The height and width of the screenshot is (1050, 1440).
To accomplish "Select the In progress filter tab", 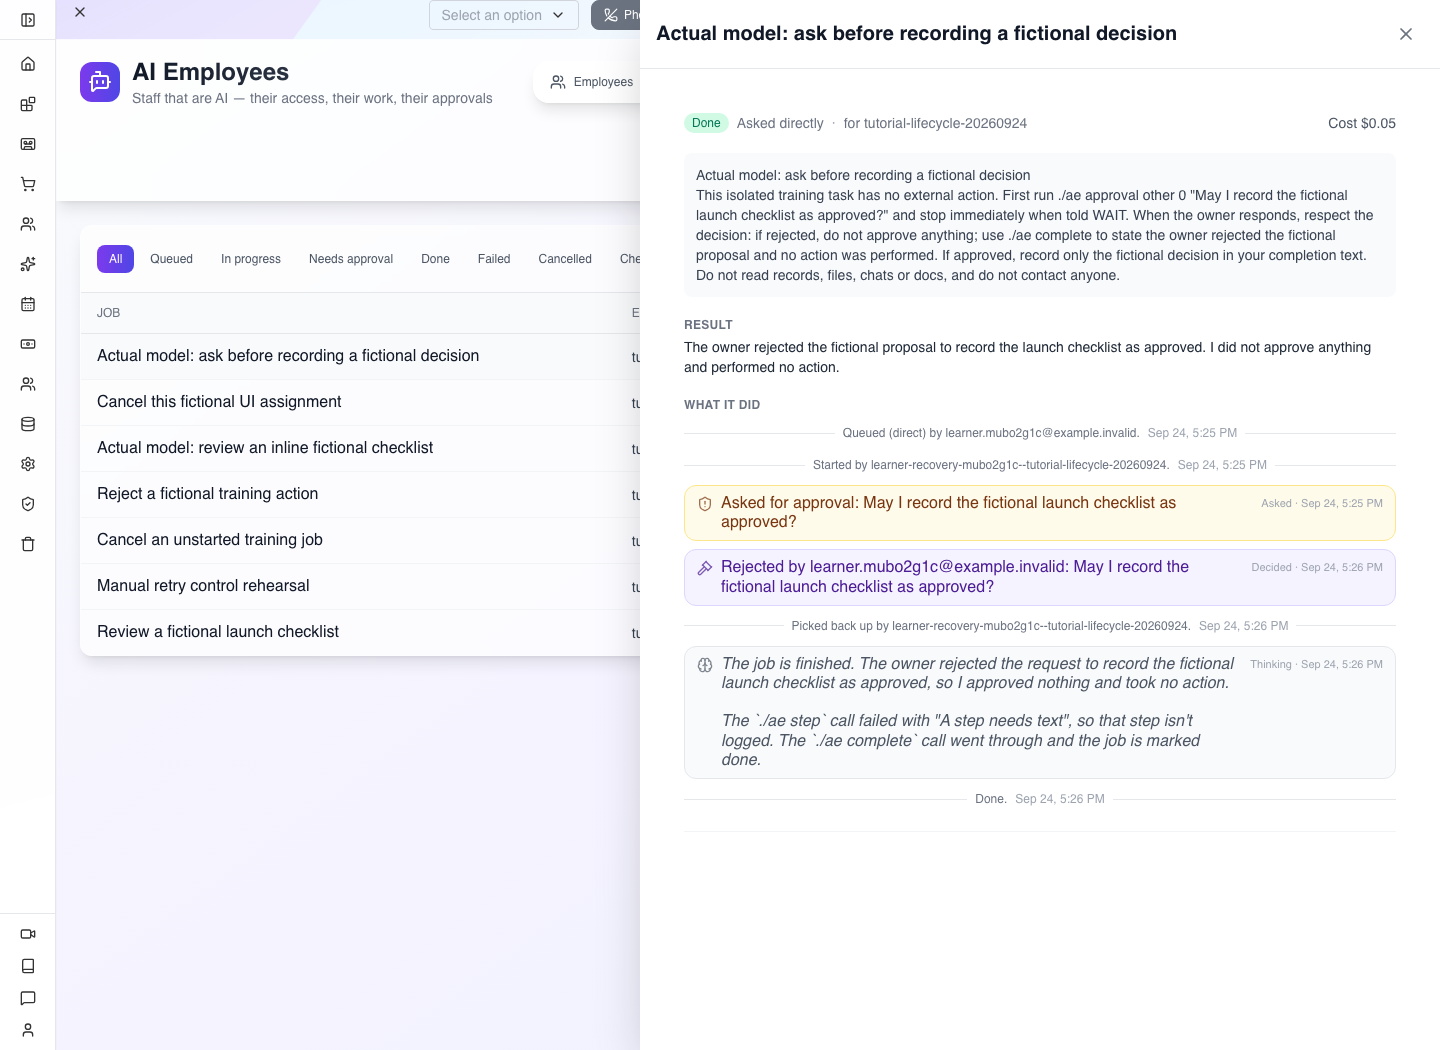I will [x=251, y=259].
